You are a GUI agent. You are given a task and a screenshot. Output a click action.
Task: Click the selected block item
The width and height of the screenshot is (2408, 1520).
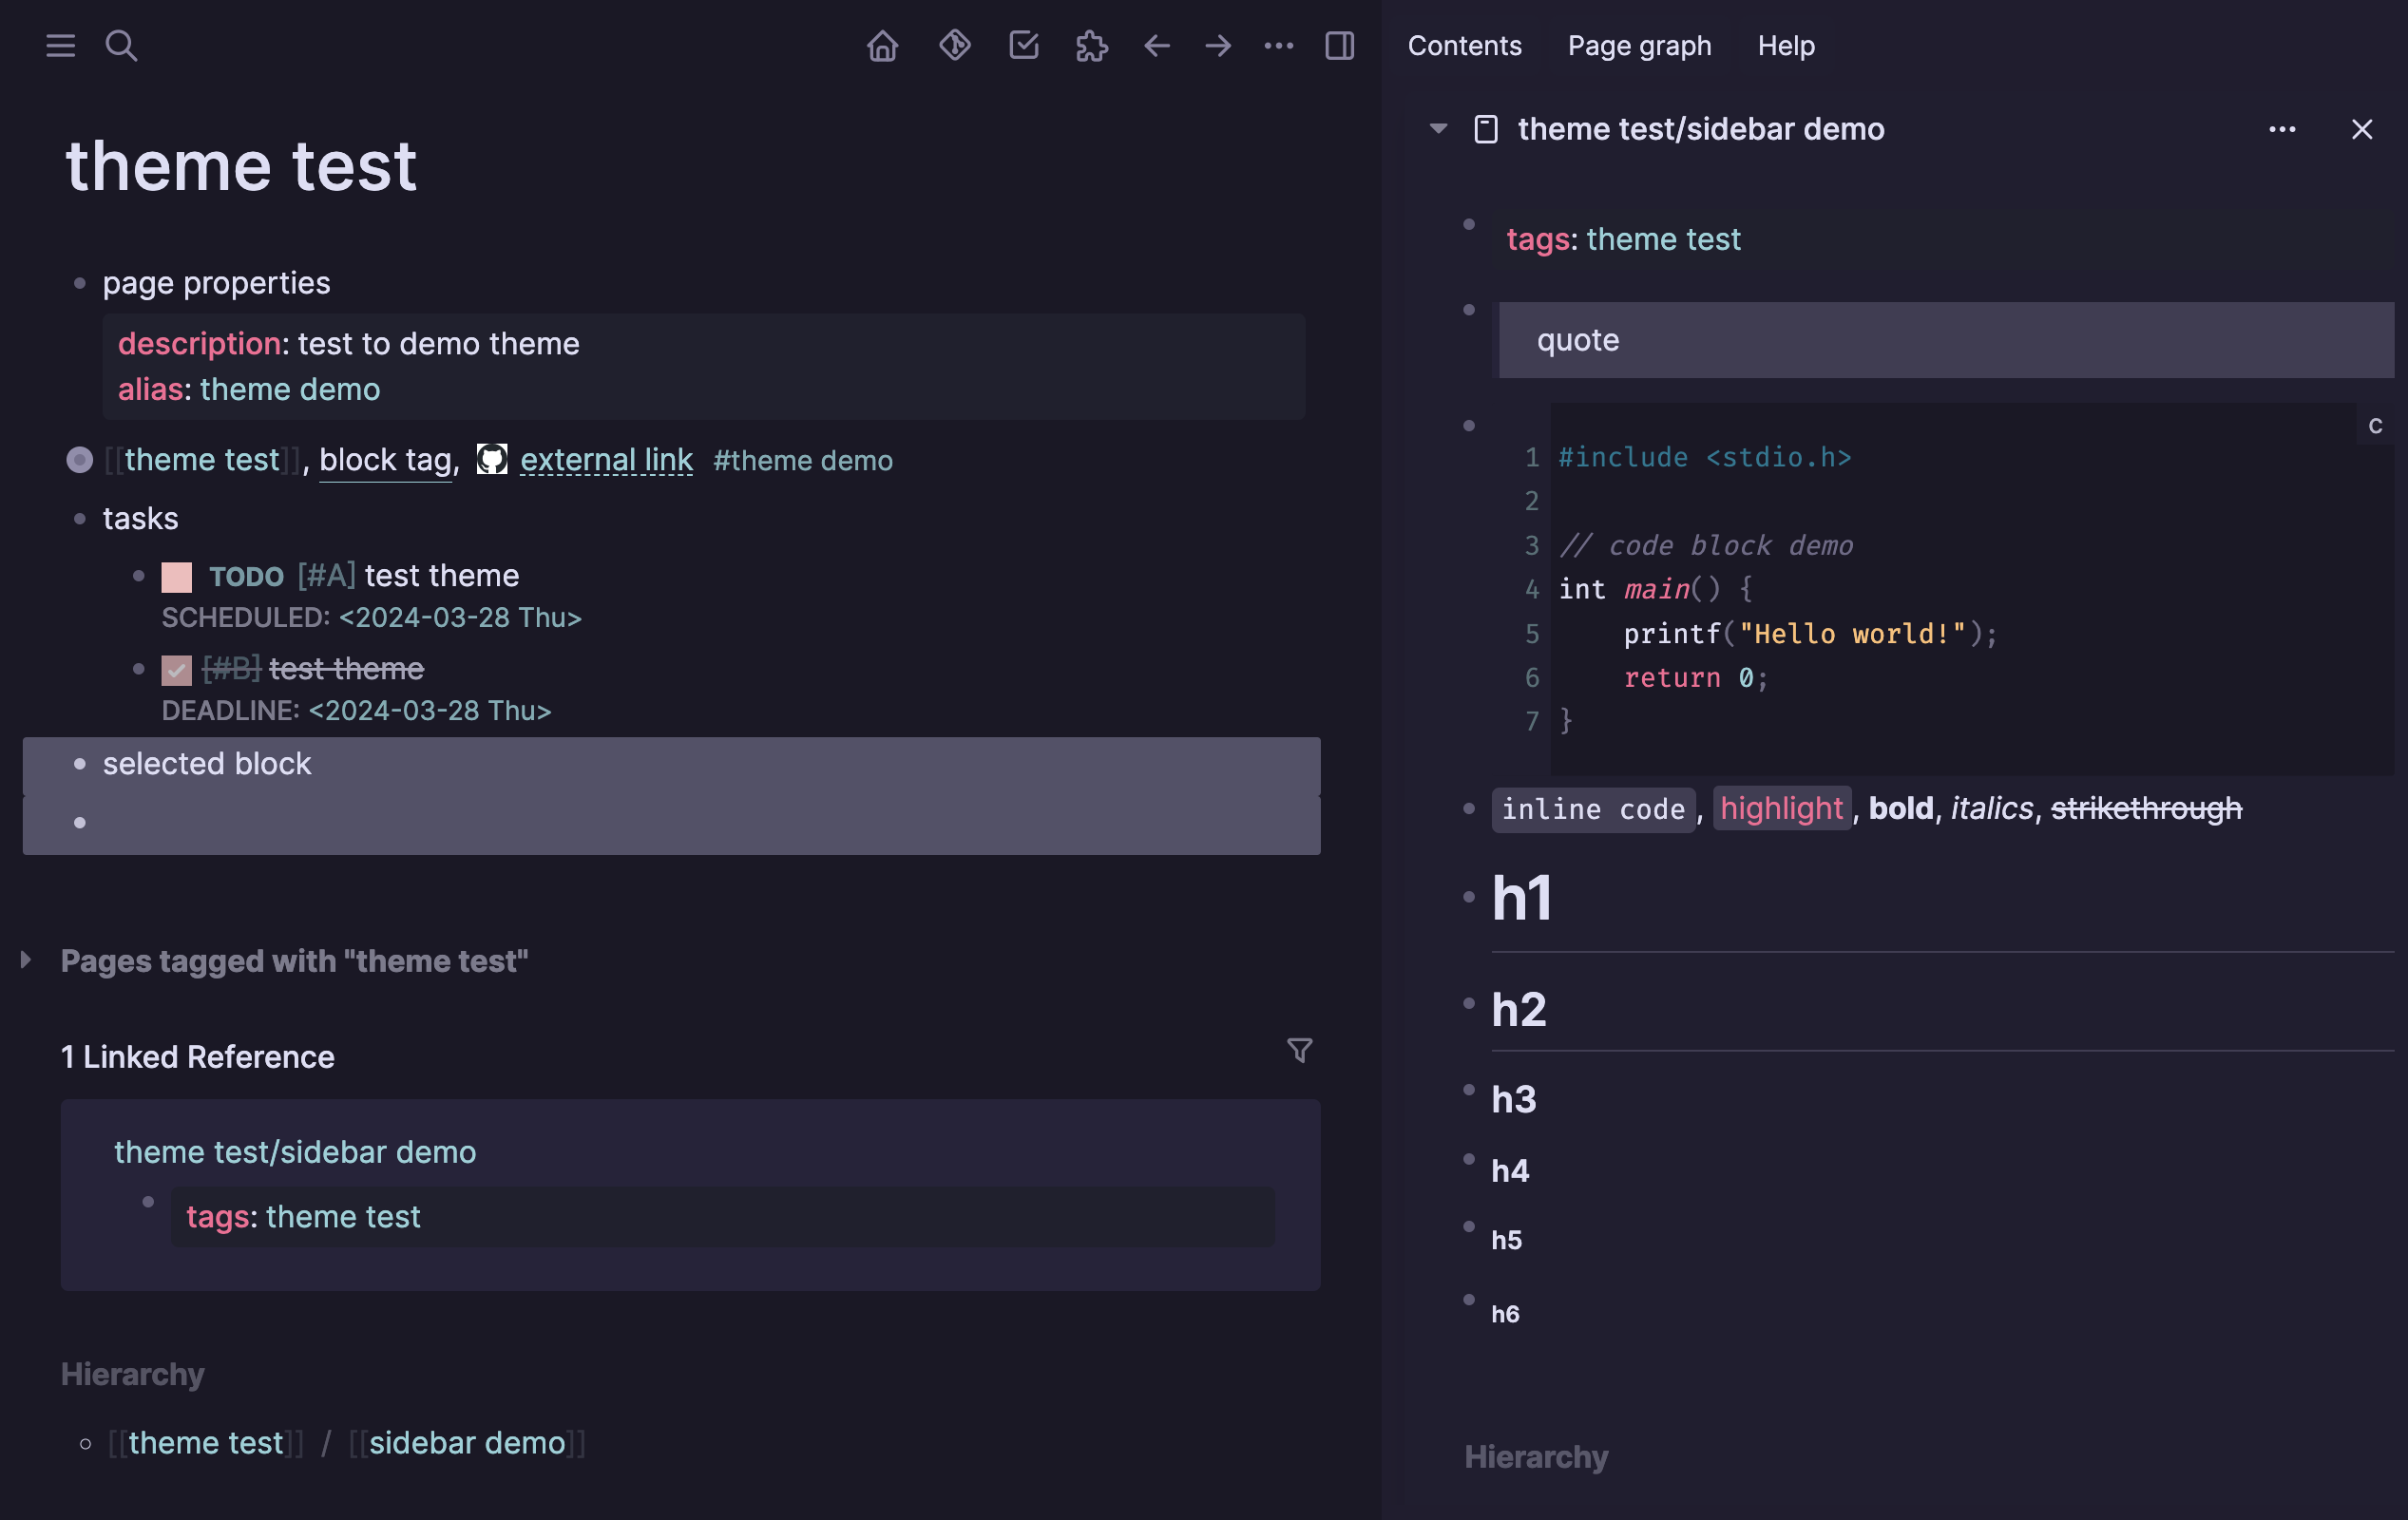click(x=206, y=764)
